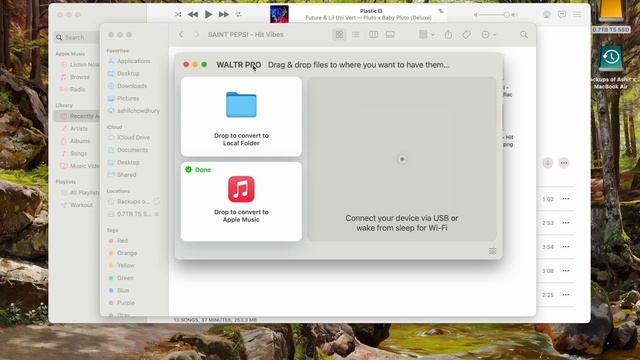Image resolution: width=640 pixels, height=360 pixels.
Task: Skip to next track in Music
Action: (223, 15)
